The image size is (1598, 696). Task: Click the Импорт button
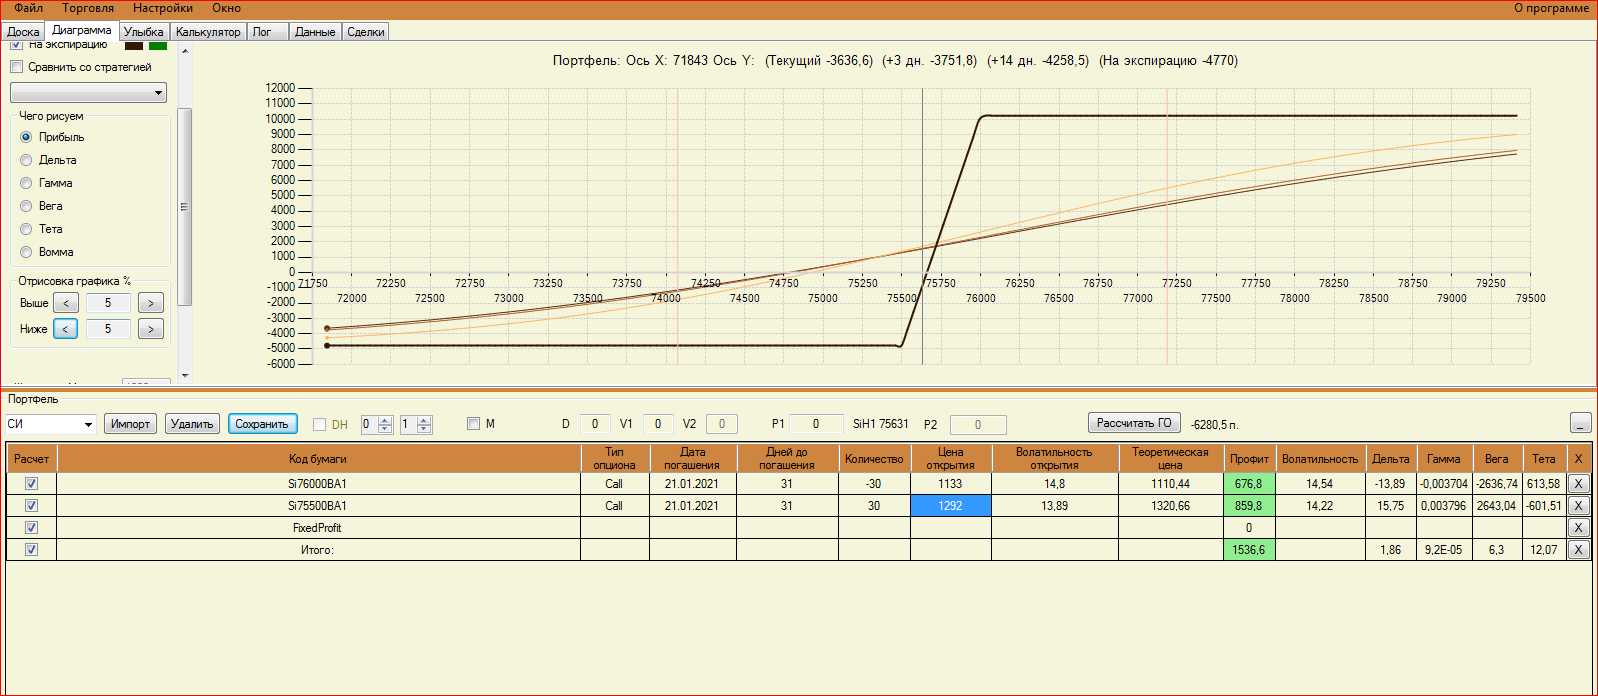point(130,424)
